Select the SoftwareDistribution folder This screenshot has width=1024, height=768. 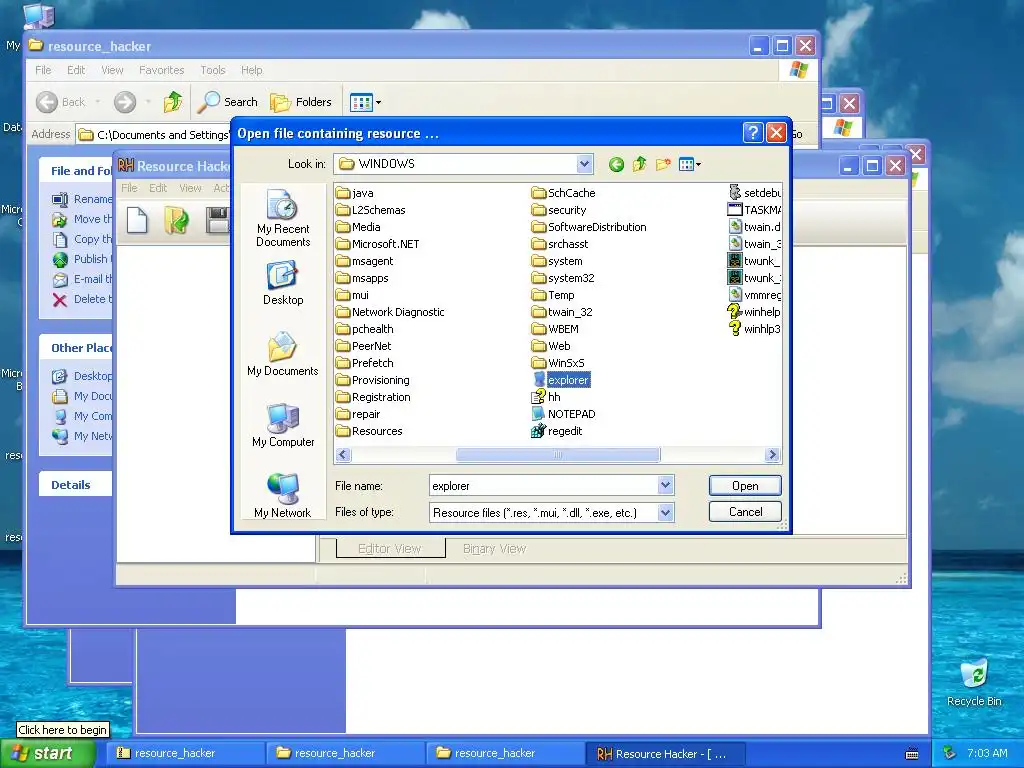pyautogui.click(x=589, y=227)
